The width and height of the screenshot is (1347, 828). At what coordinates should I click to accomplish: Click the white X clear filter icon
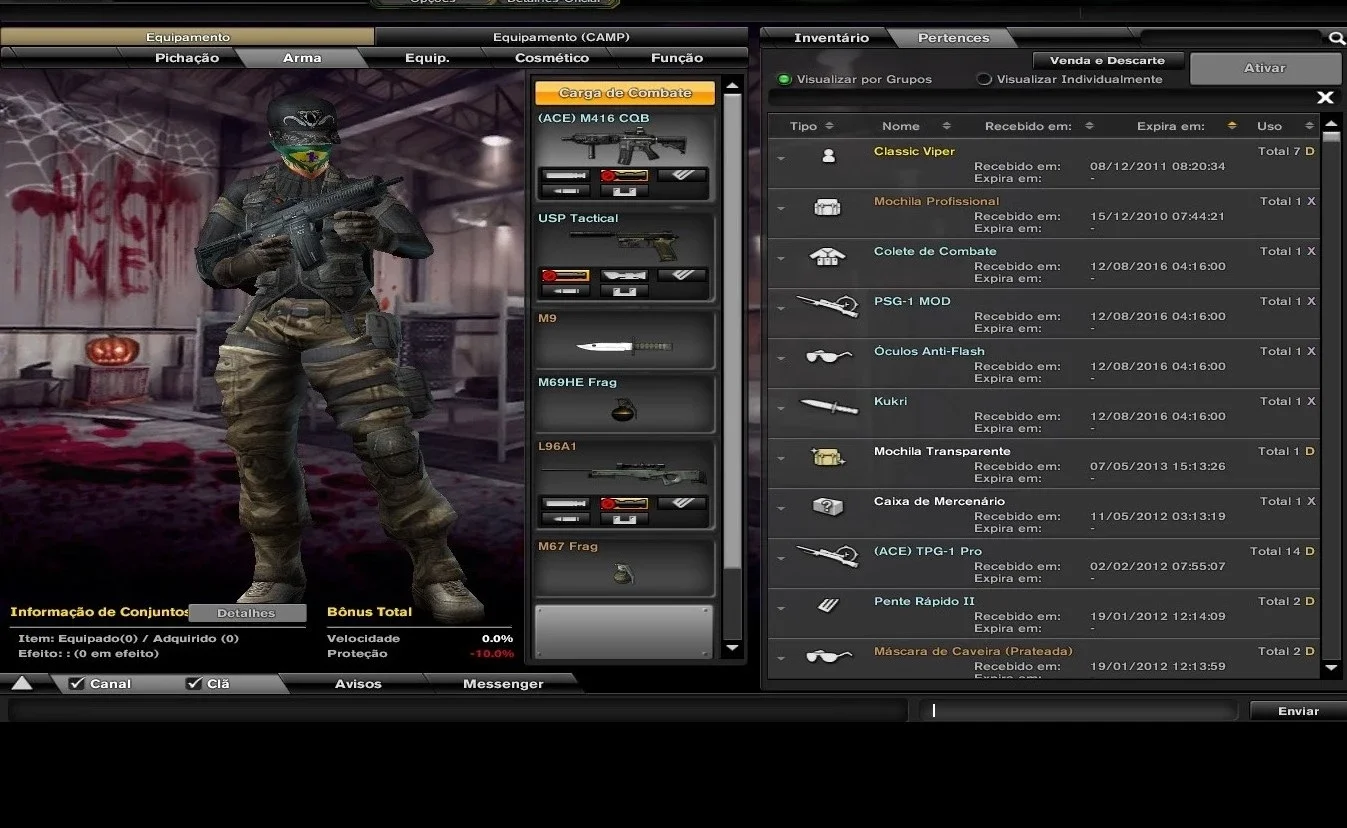click(x=1325, y=97)
